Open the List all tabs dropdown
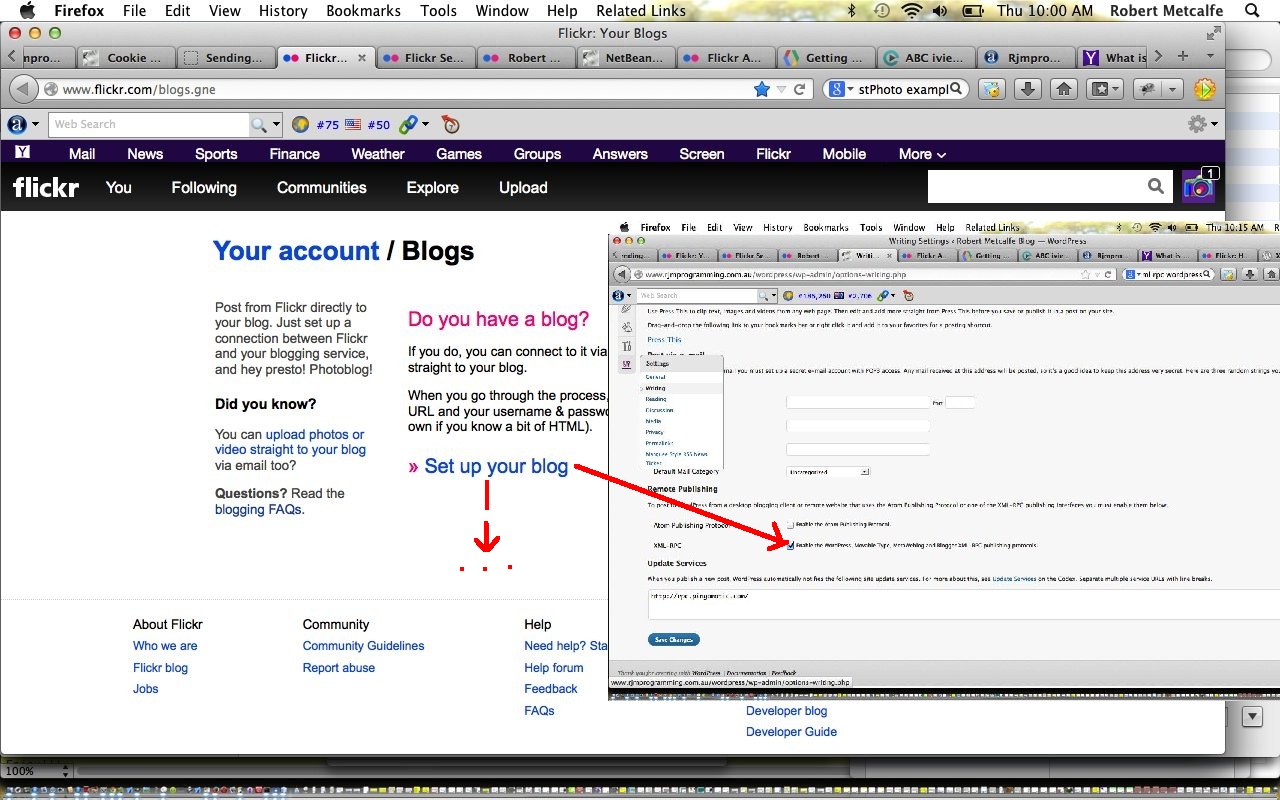The image size is (1280, 800). [1210, 57]
